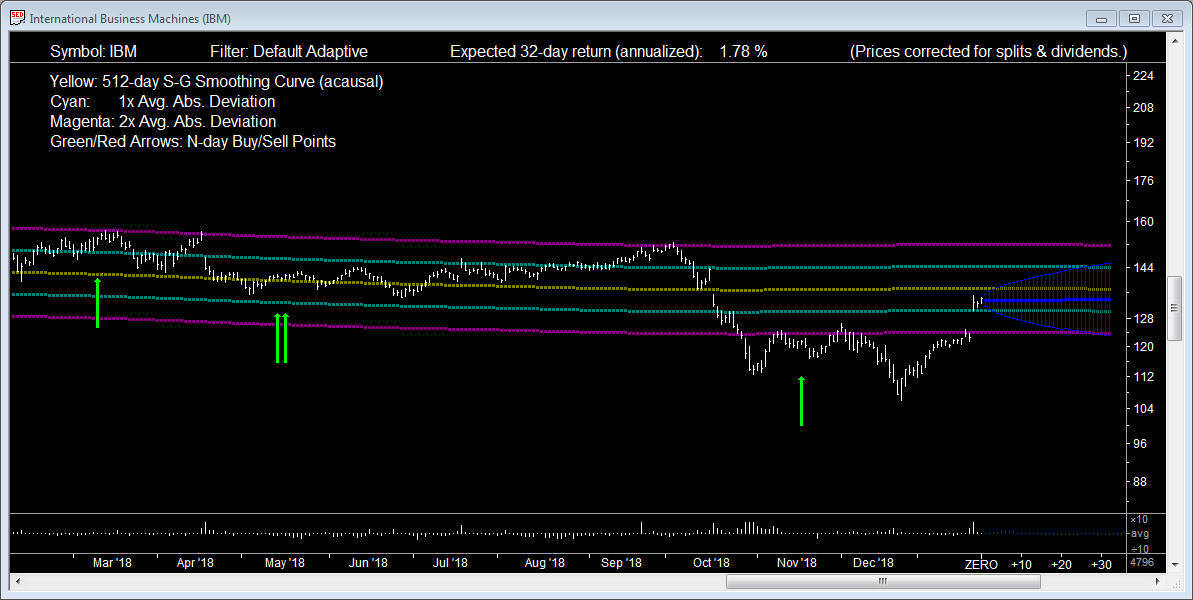1193x600 pixels.
Task: Click the "Filter: Default Adaptive" label
Action: click(288, 52)
